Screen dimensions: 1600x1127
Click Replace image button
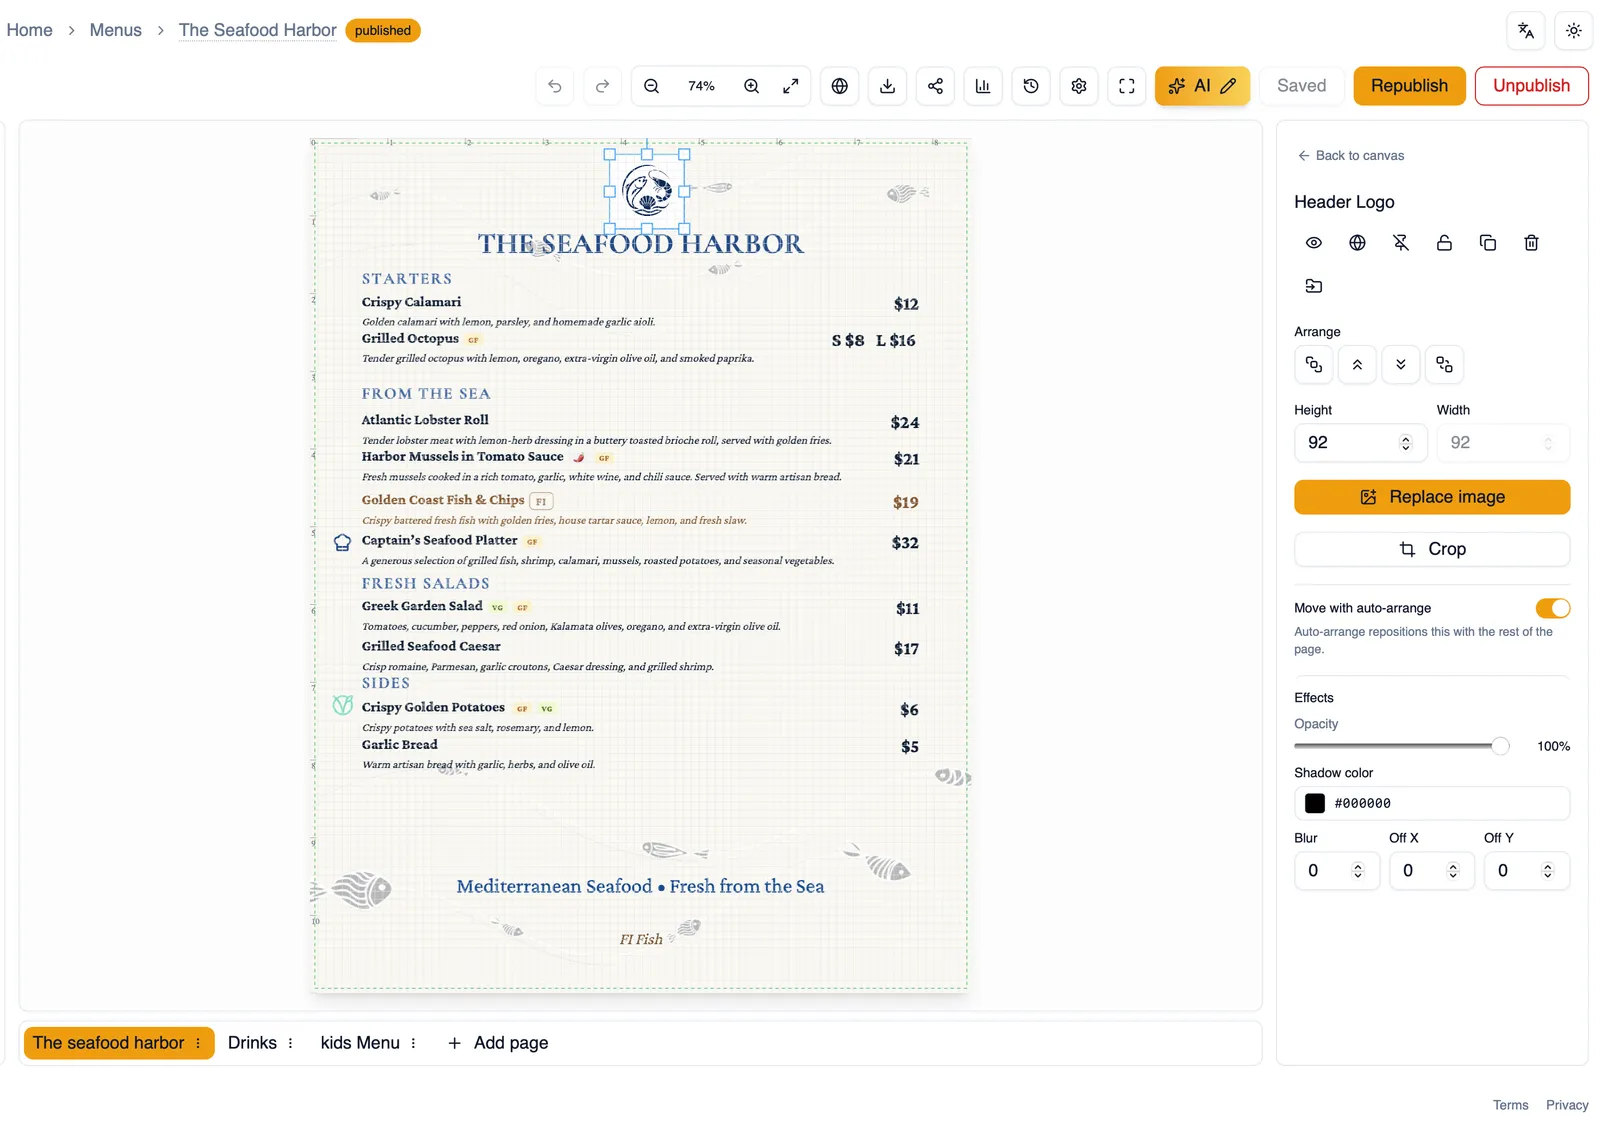(x=1432, y=497)
